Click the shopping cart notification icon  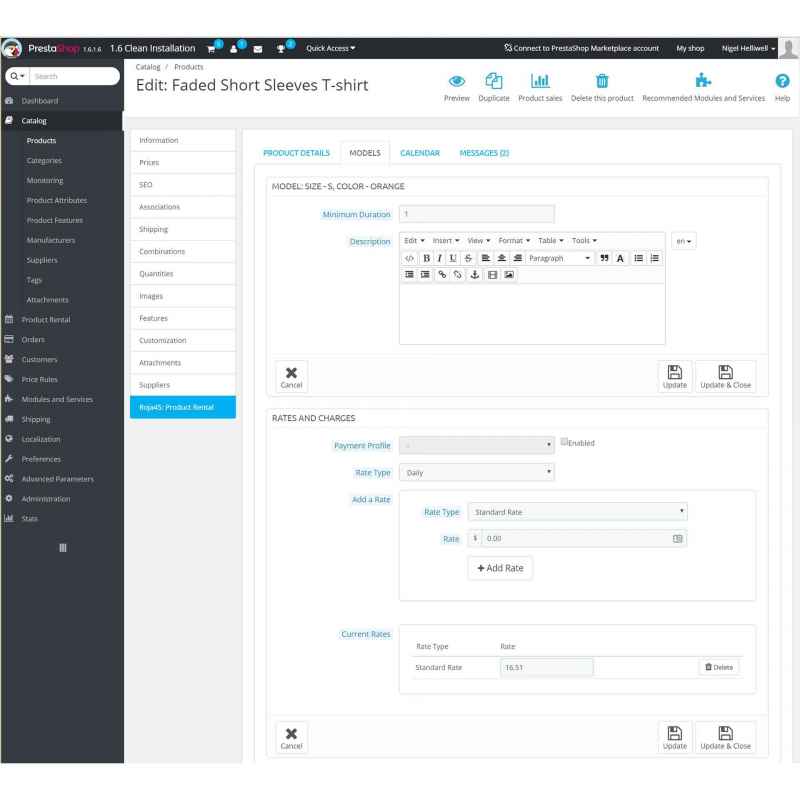pyautogui.click(x=211, y=49)
